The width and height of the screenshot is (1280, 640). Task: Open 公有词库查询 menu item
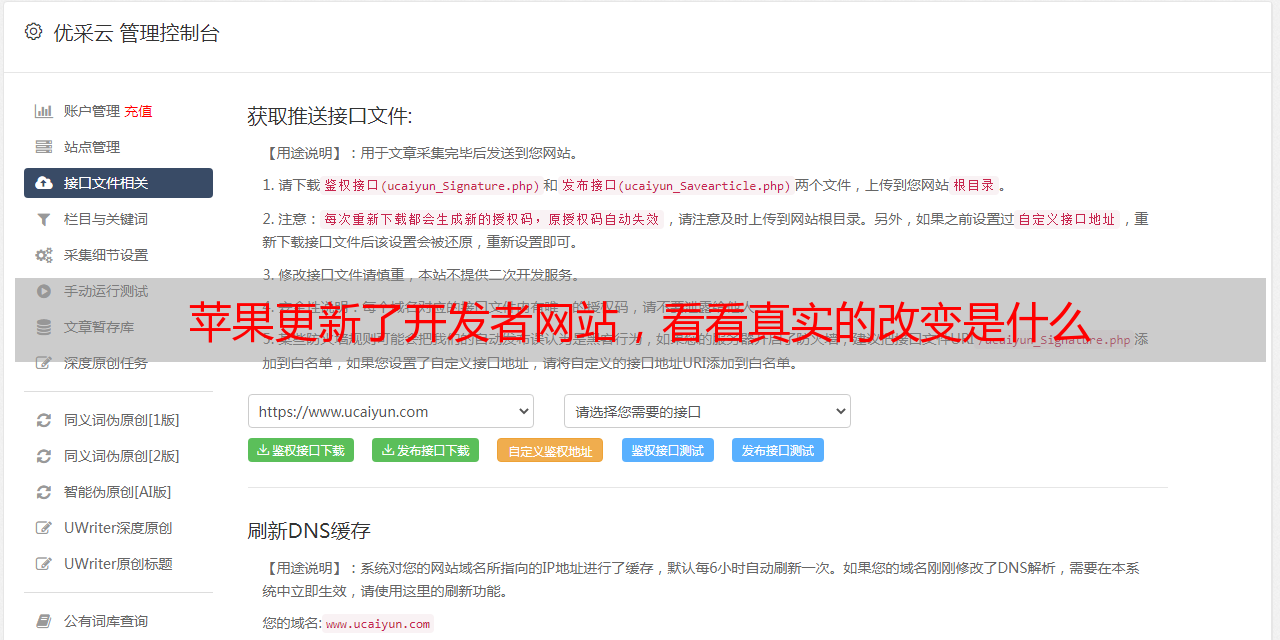tap(118, 621)
